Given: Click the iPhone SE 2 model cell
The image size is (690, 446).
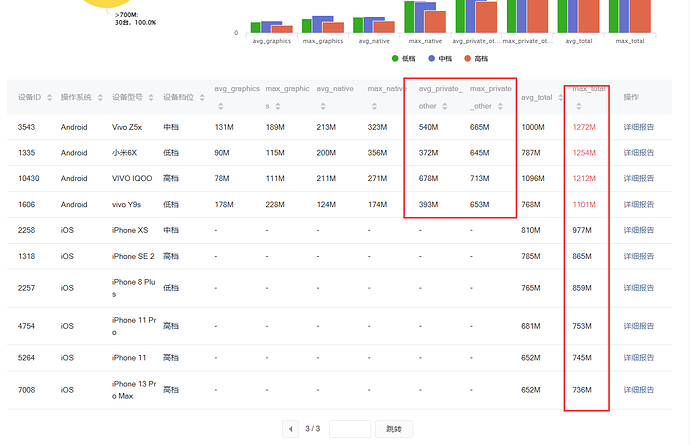Looking at the screenshot, I should coord(133,256).
